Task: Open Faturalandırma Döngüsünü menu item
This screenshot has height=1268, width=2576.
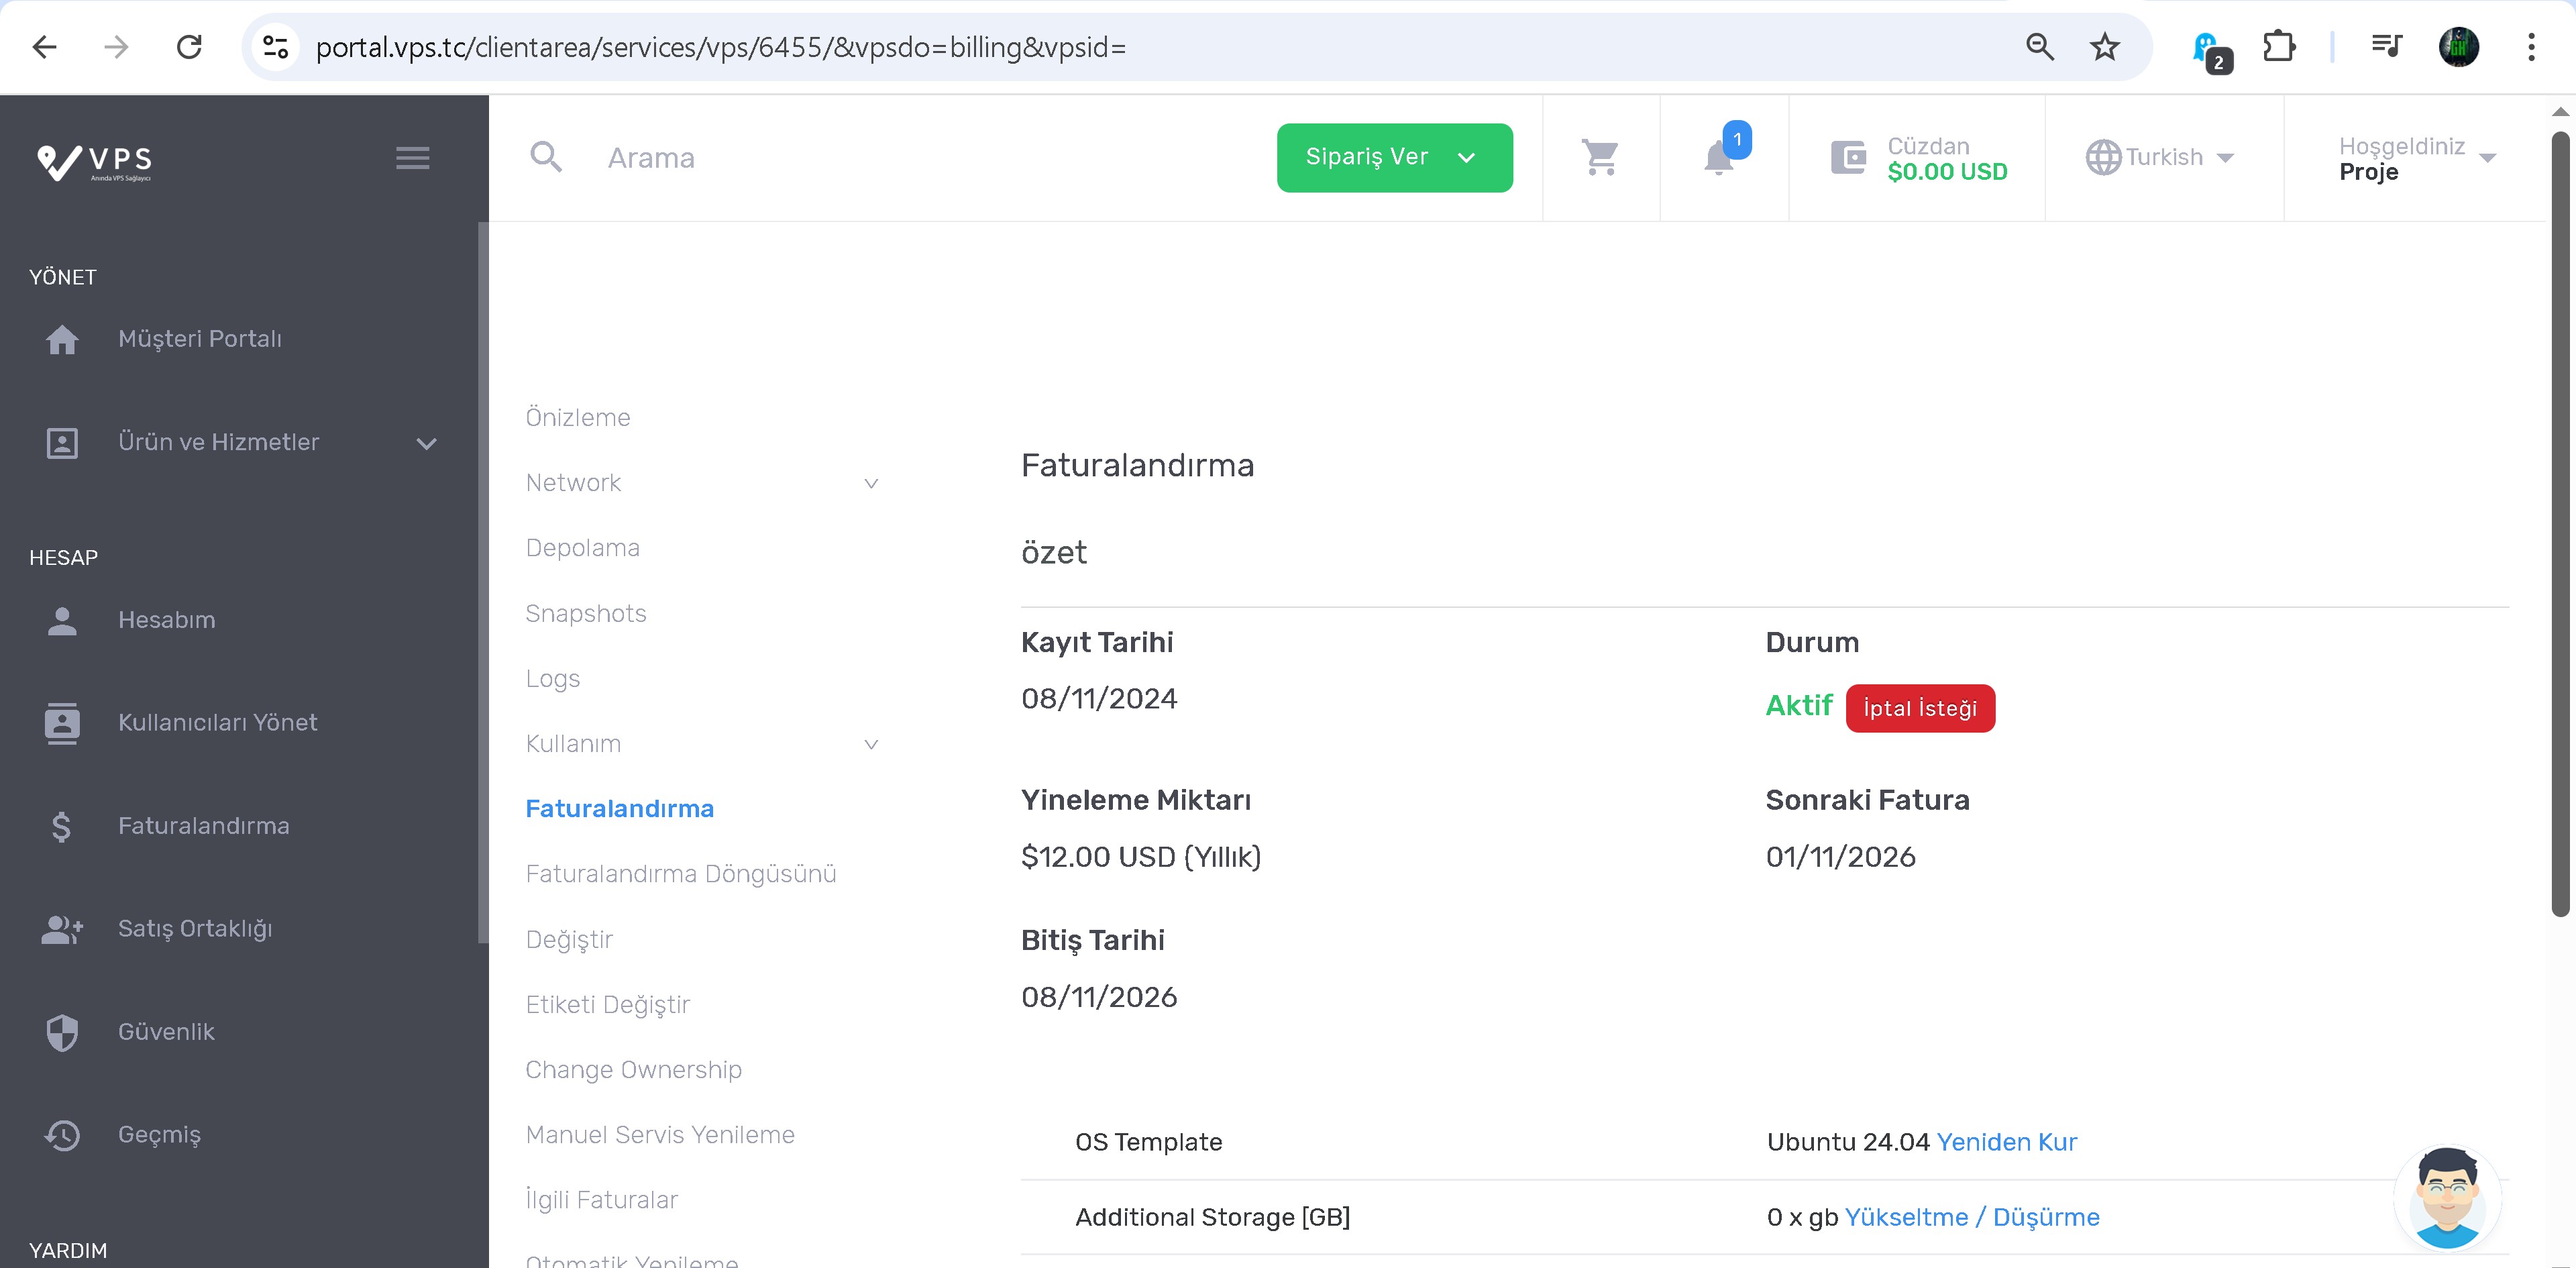Action: [x=681, y=875]
